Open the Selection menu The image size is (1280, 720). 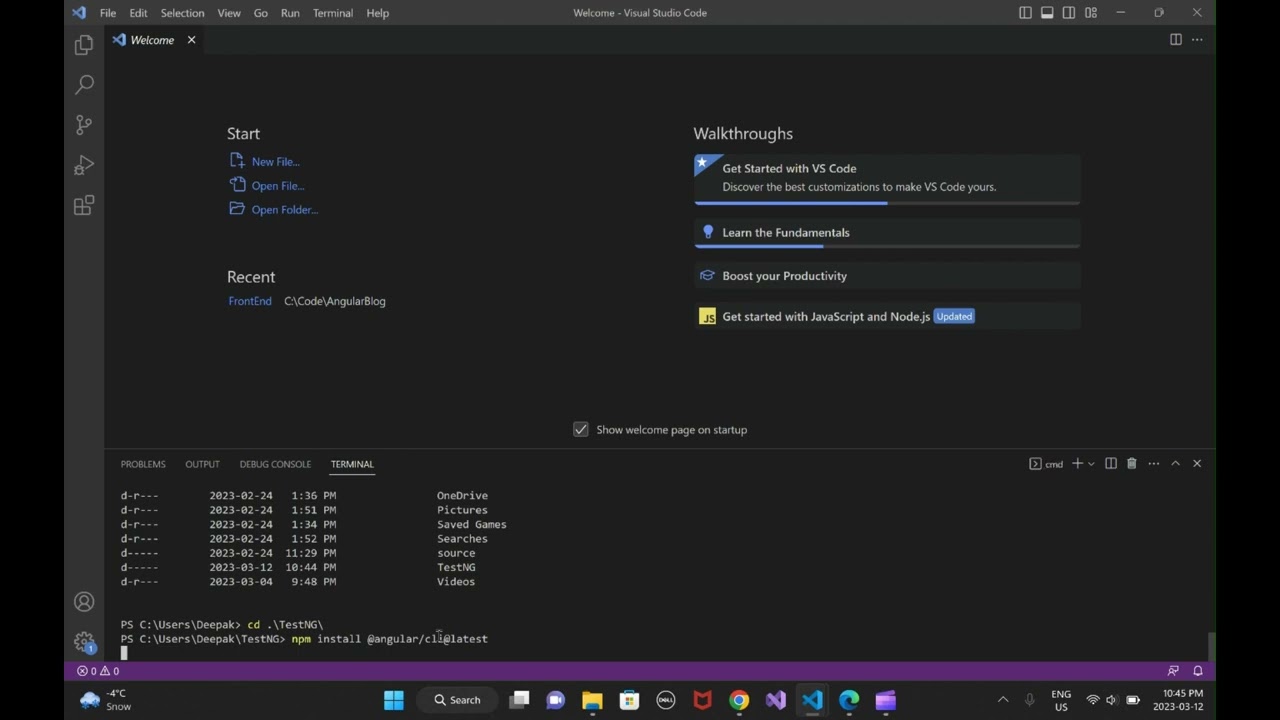coord(183,13)
